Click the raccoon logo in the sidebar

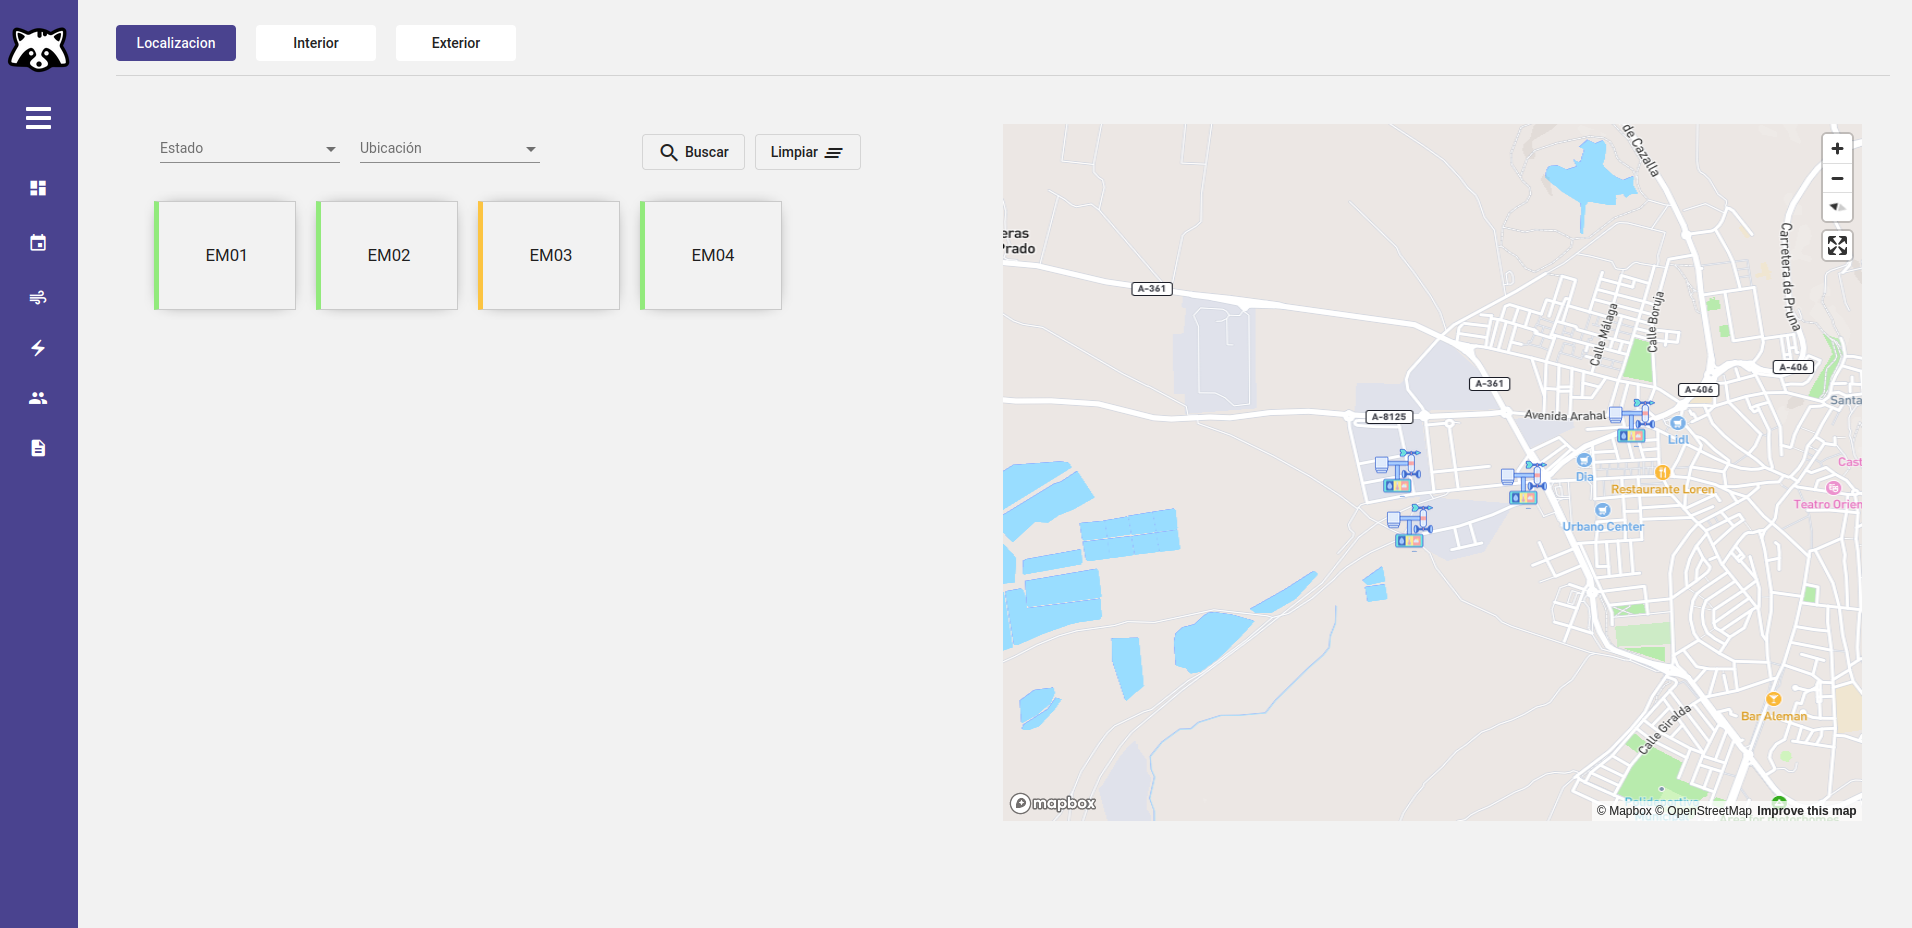click(x=39, y=49)
